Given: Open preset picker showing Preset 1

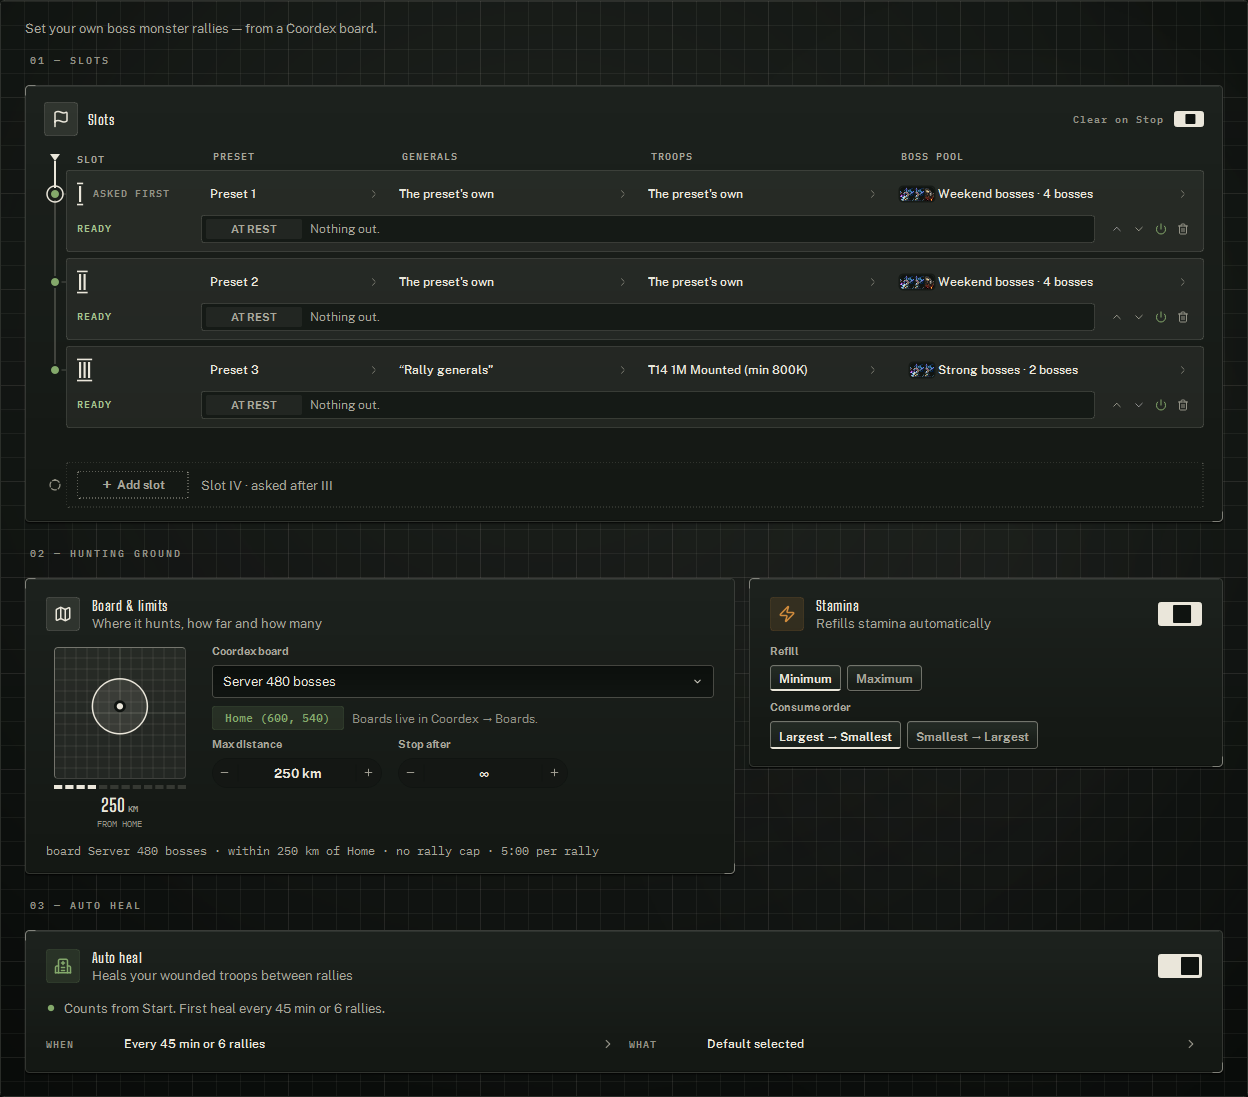Looking at the screenshot, I should 293,194.
